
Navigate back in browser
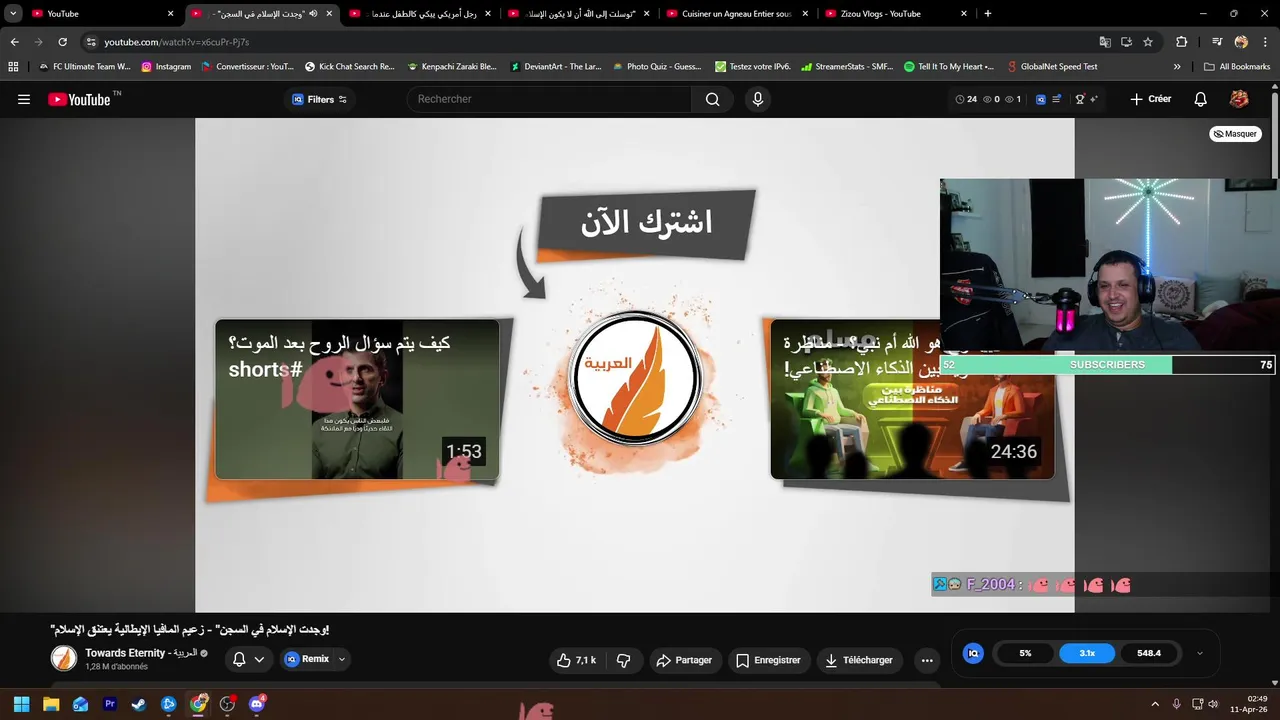(x=14, y=42)
